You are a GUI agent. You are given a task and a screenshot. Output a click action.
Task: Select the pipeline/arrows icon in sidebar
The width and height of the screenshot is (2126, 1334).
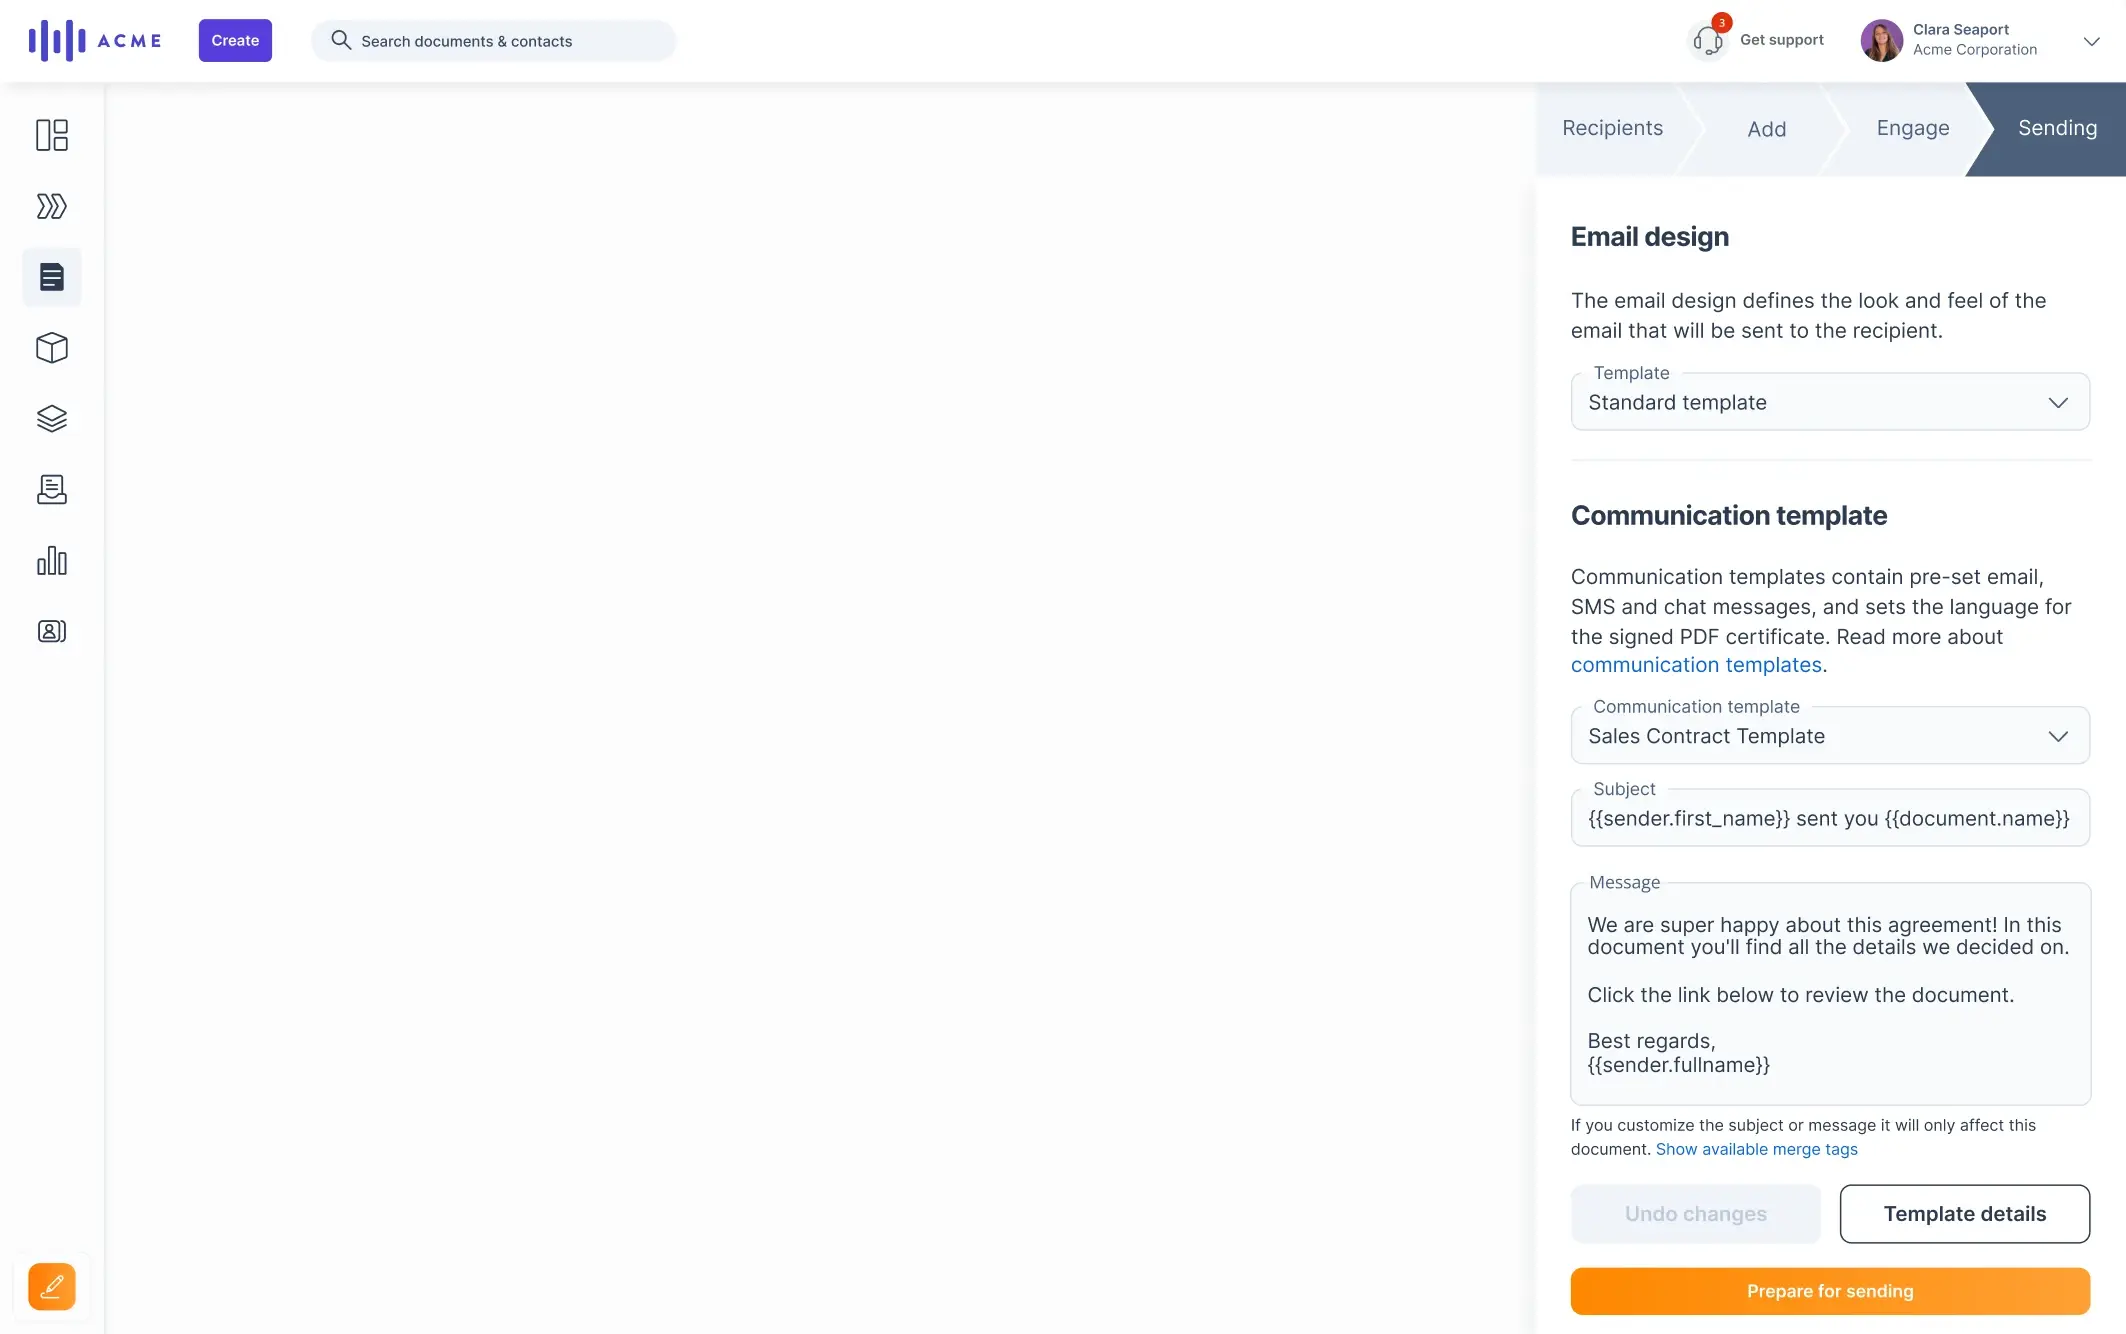click(52, 206)
